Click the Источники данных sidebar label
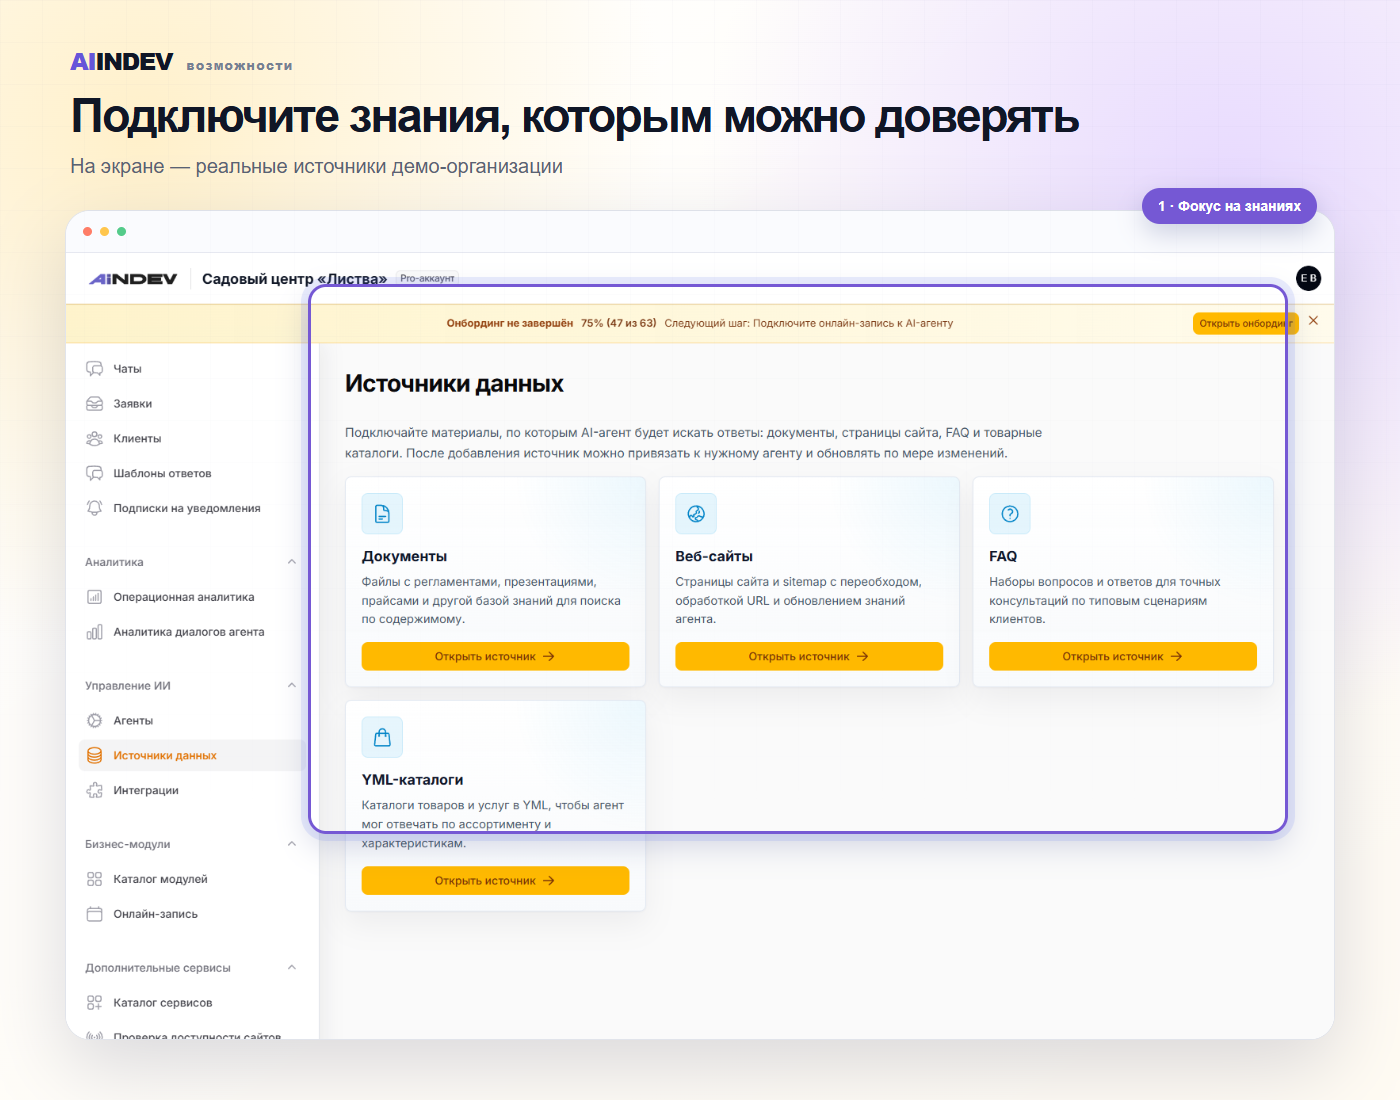This screenshot has height=1100, width=1400. (x=165, y=756)
